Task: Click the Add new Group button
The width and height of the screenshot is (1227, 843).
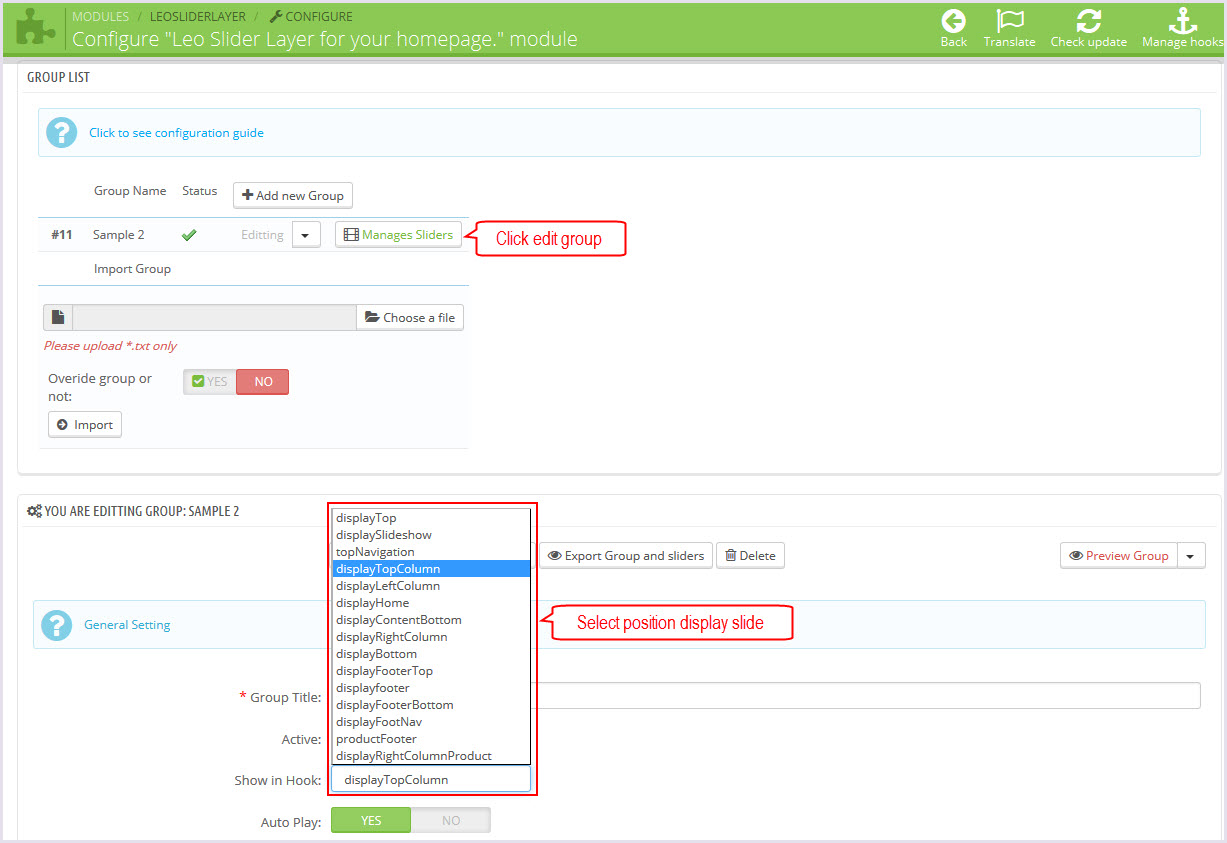Action: point(293,195)
